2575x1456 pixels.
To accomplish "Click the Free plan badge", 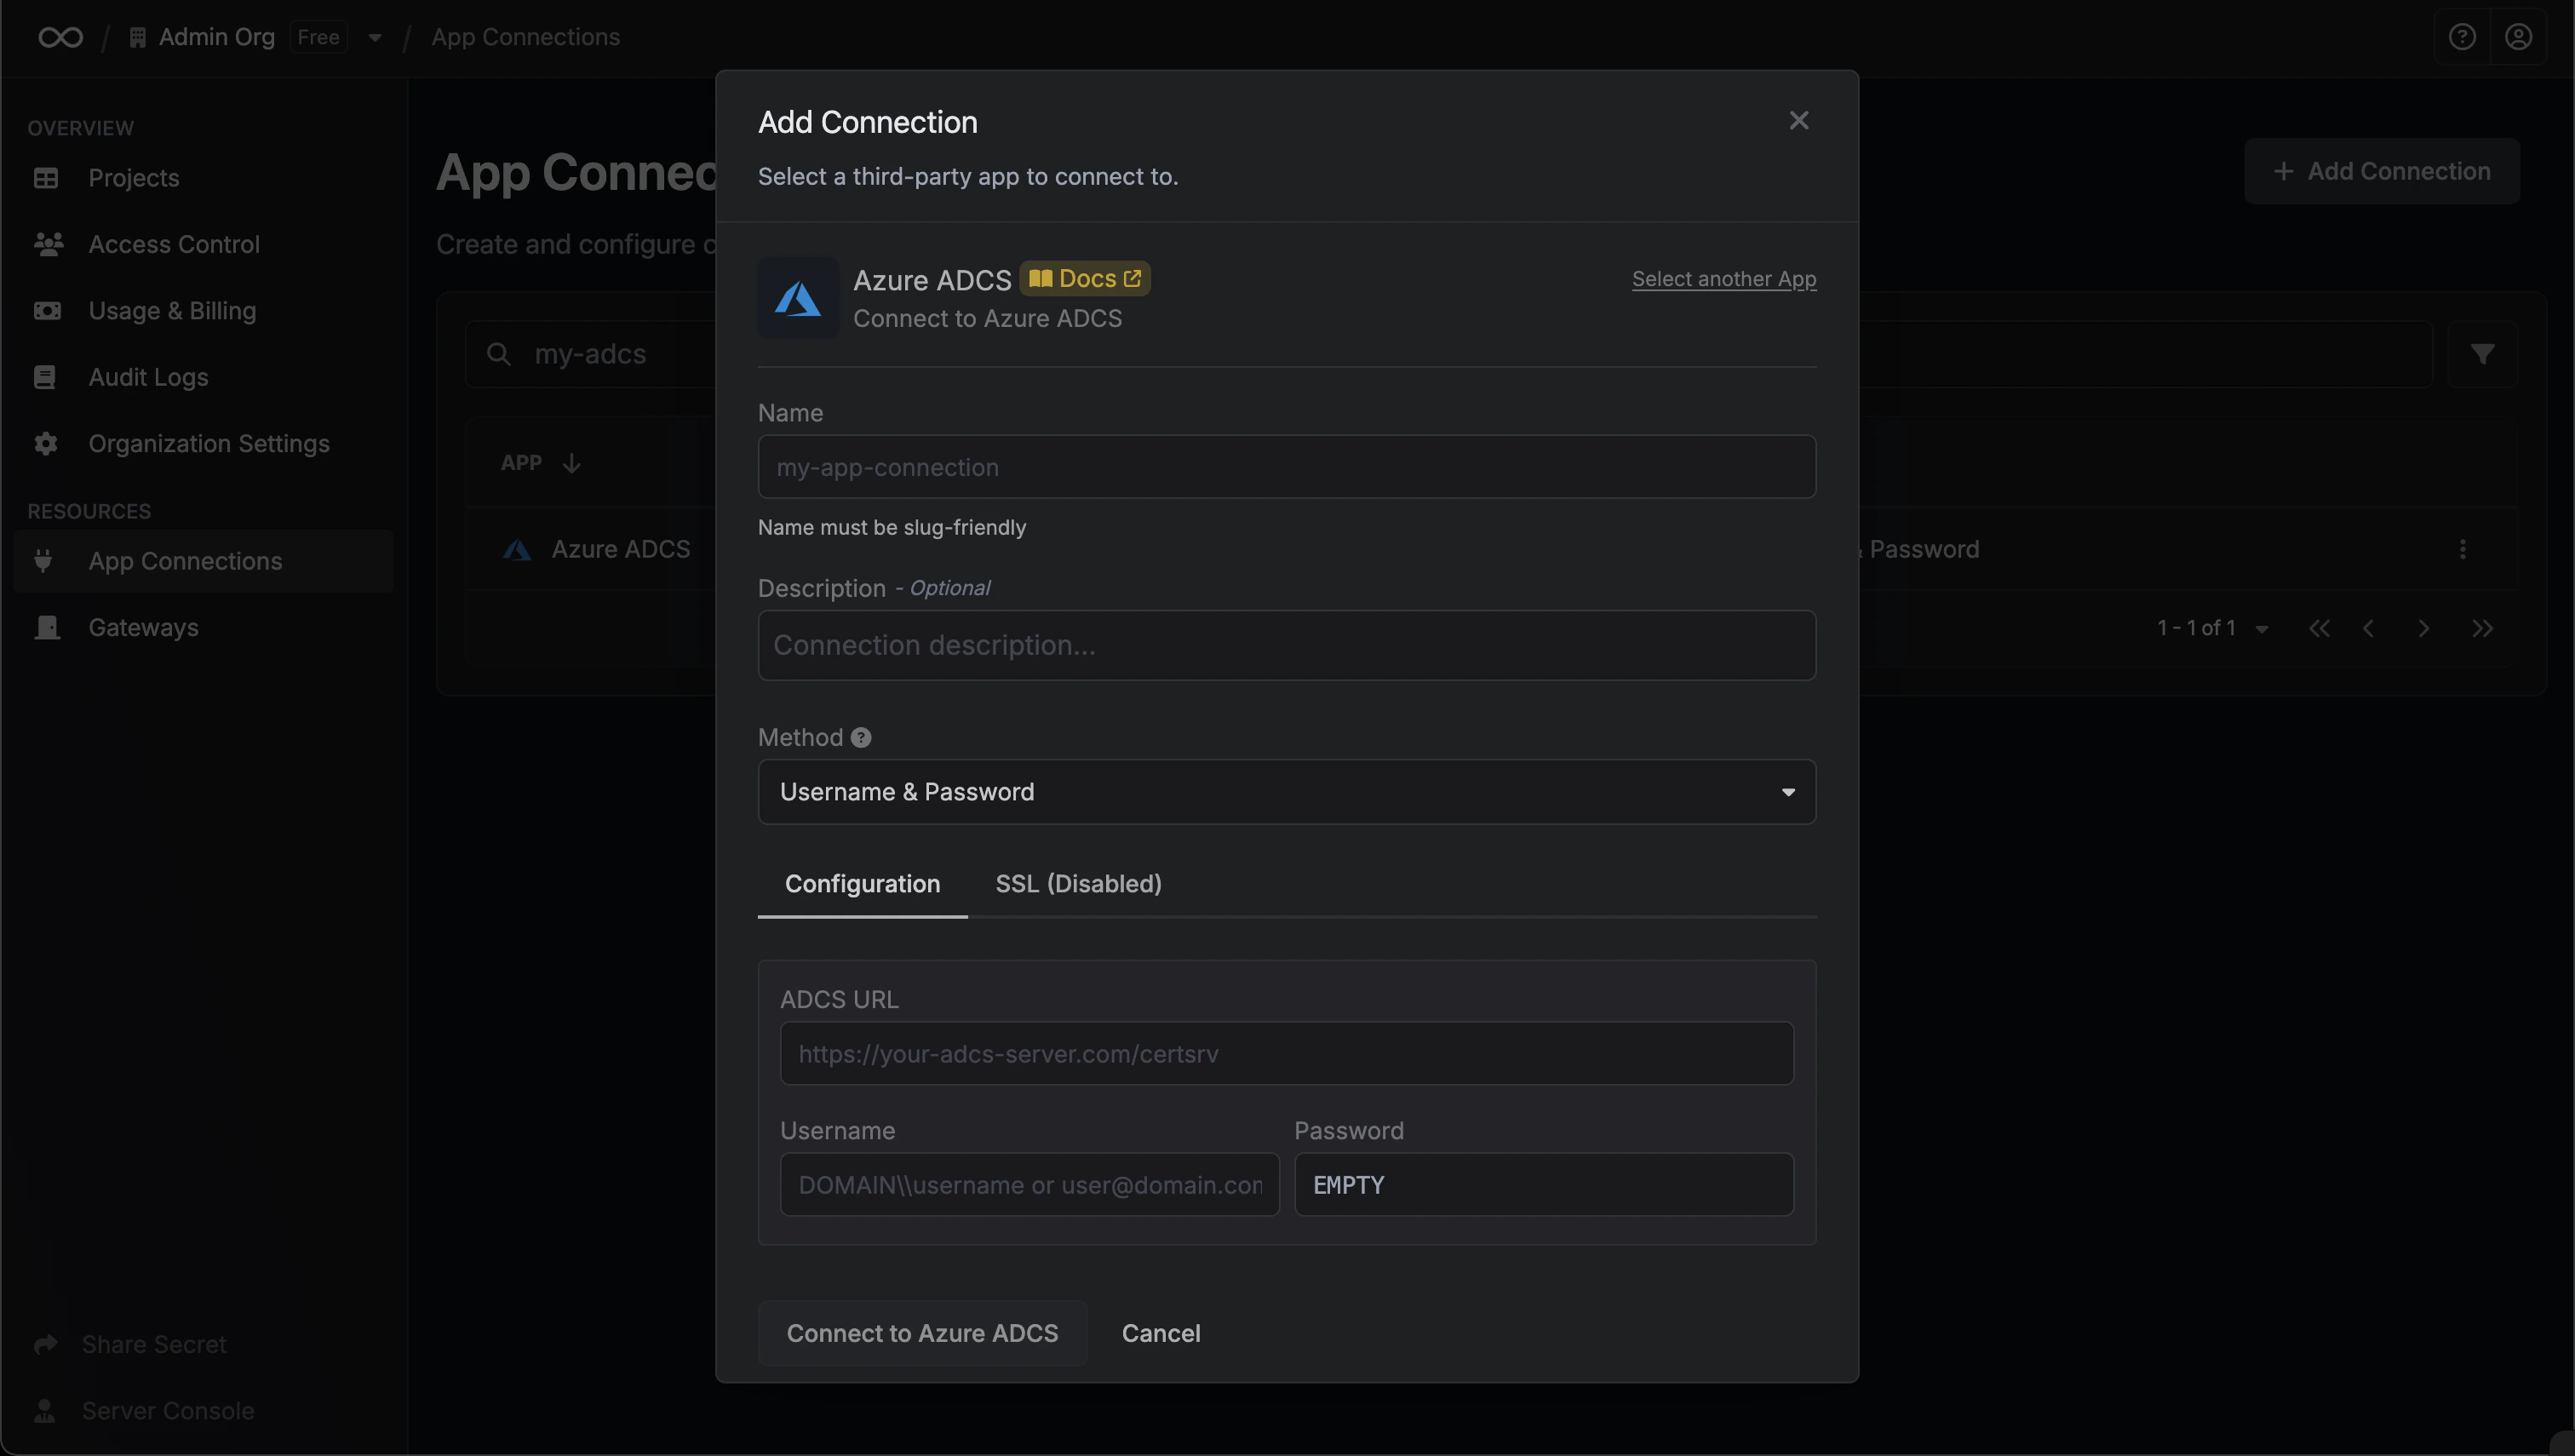I will point(318,37).
